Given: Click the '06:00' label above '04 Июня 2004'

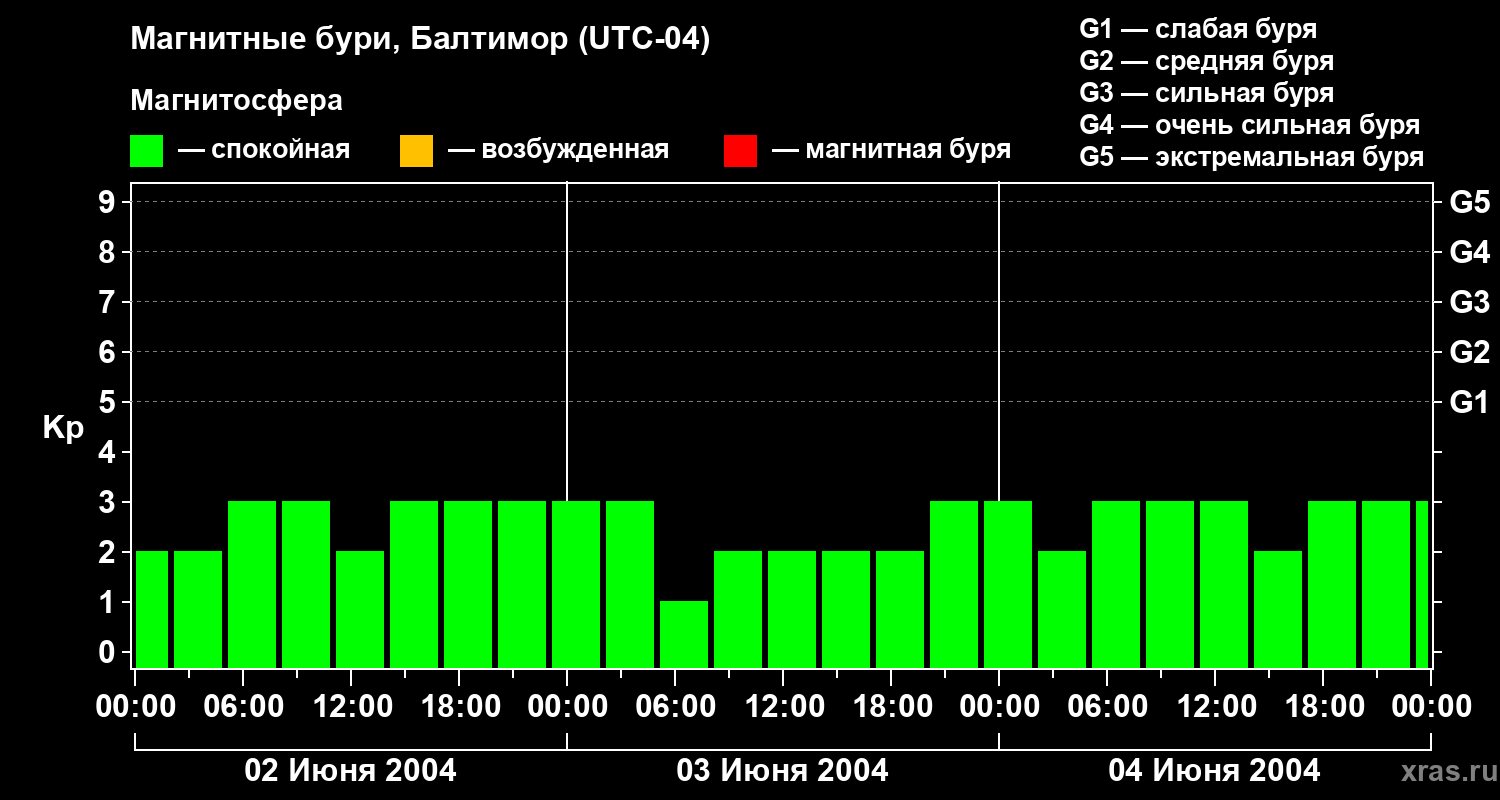Looking at the screenshot, I should 1107,707.
